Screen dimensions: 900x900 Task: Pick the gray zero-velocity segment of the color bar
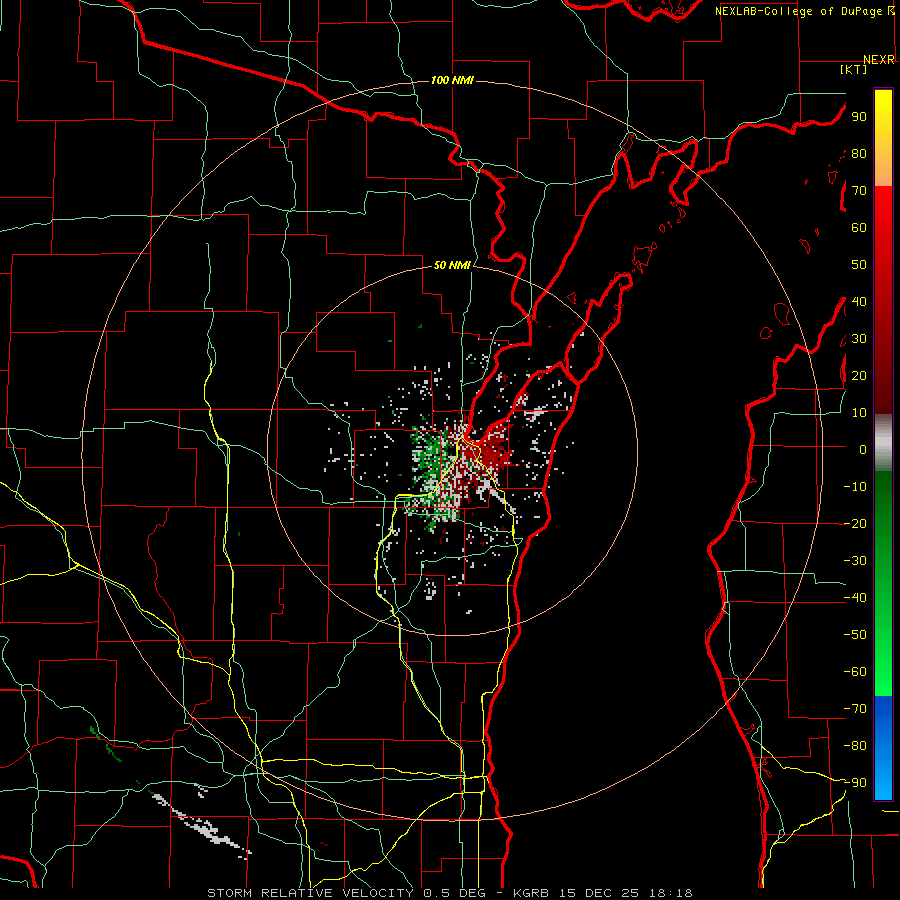(883, 443)
